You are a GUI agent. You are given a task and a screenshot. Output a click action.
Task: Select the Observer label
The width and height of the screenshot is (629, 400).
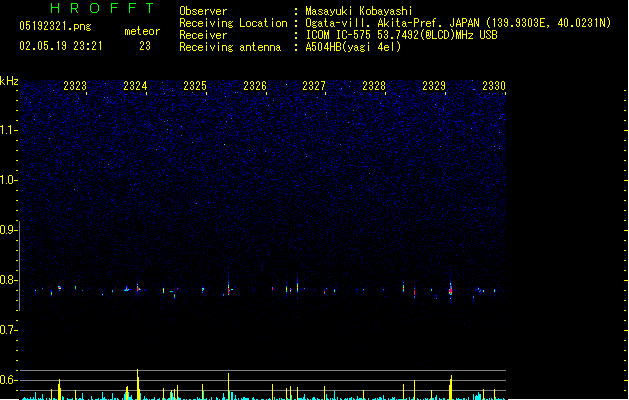click(203, 11)
